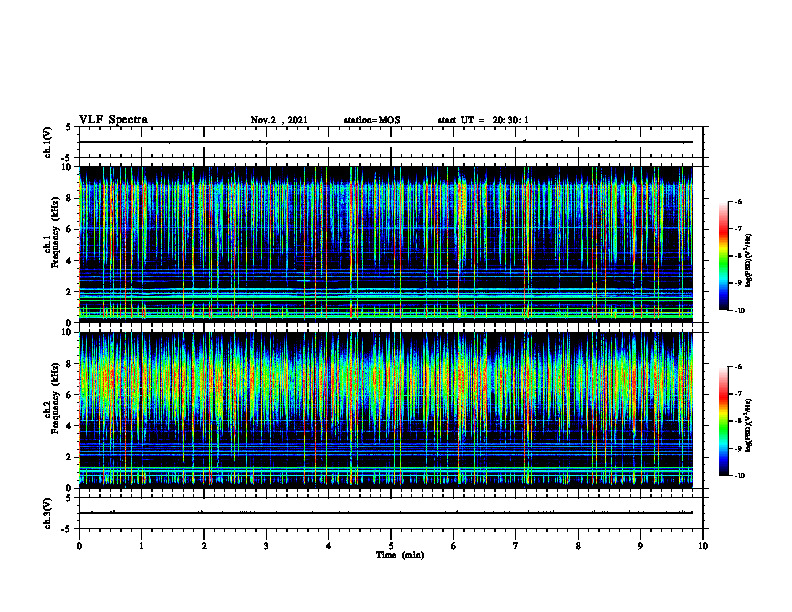Screen dimensions: 792x612
Task: Click the ch.1 spectrogram color scale bar
Action: click(x=723, y=256)
